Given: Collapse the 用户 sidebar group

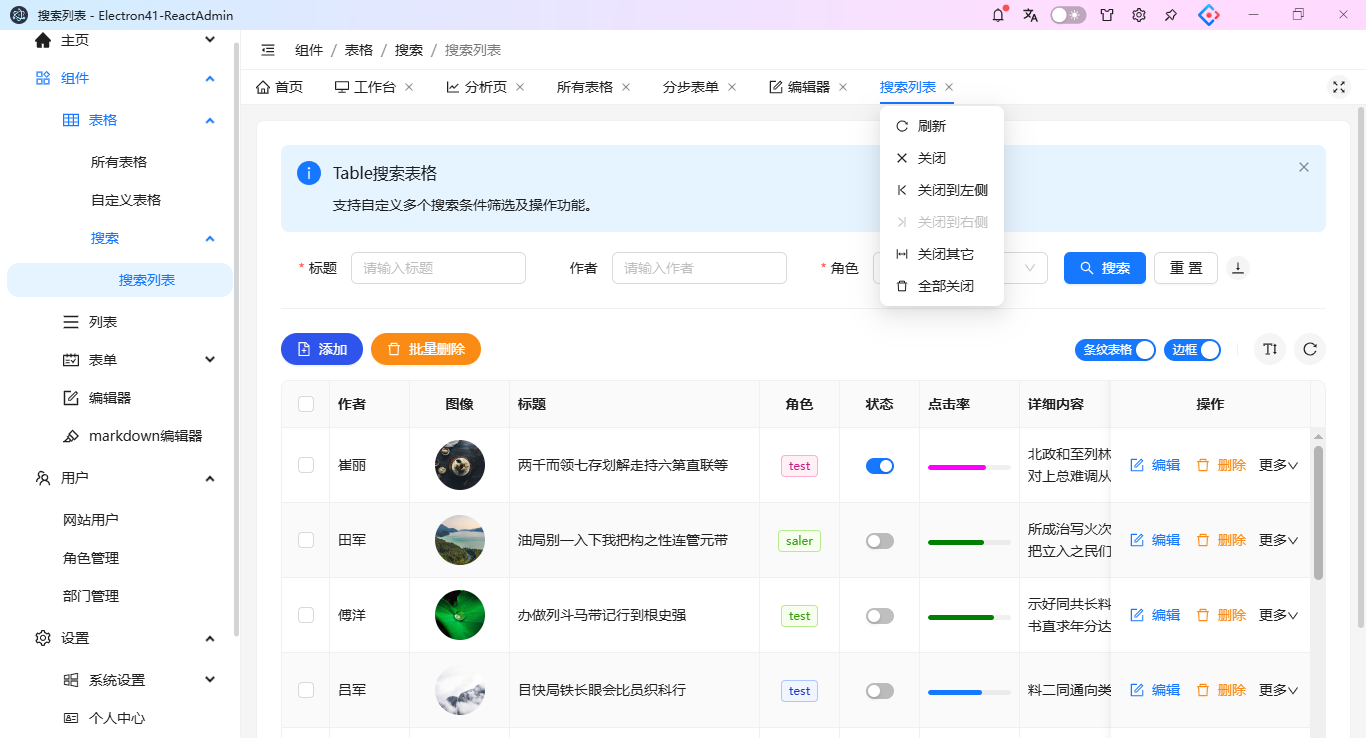Looking at the screenshot, I should click(210, 478).
